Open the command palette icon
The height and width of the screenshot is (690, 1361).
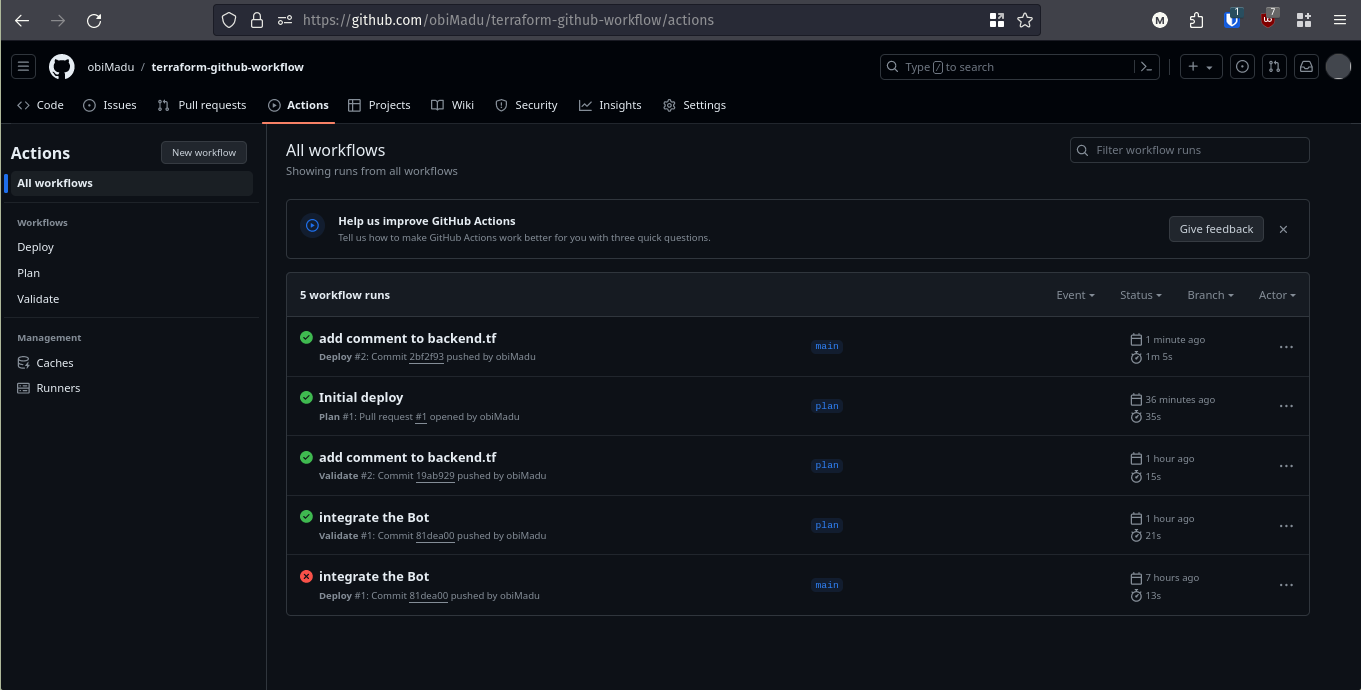pos(1146,67)
